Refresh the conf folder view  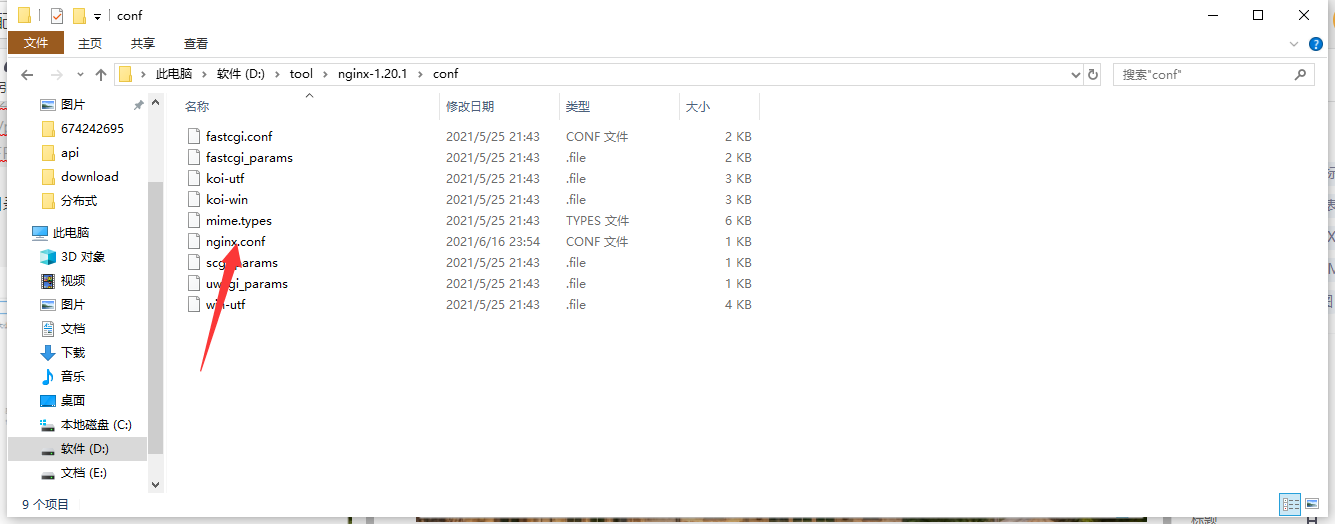pyautogui.click(x=1093, y=75)
